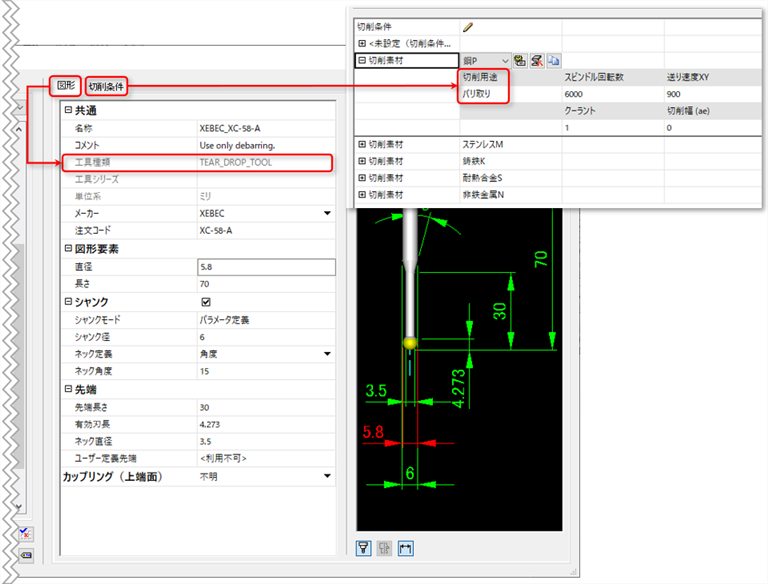This screenshot has height=584, width=768.
Task: Switch to the 図形 tab
Action: [65, 86]
